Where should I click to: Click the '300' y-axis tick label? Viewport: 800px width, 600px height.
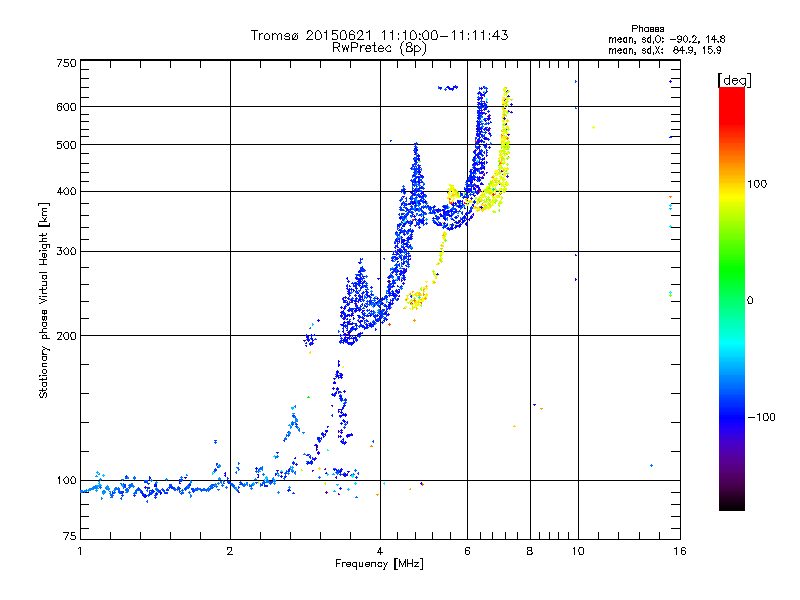point(66,252)
